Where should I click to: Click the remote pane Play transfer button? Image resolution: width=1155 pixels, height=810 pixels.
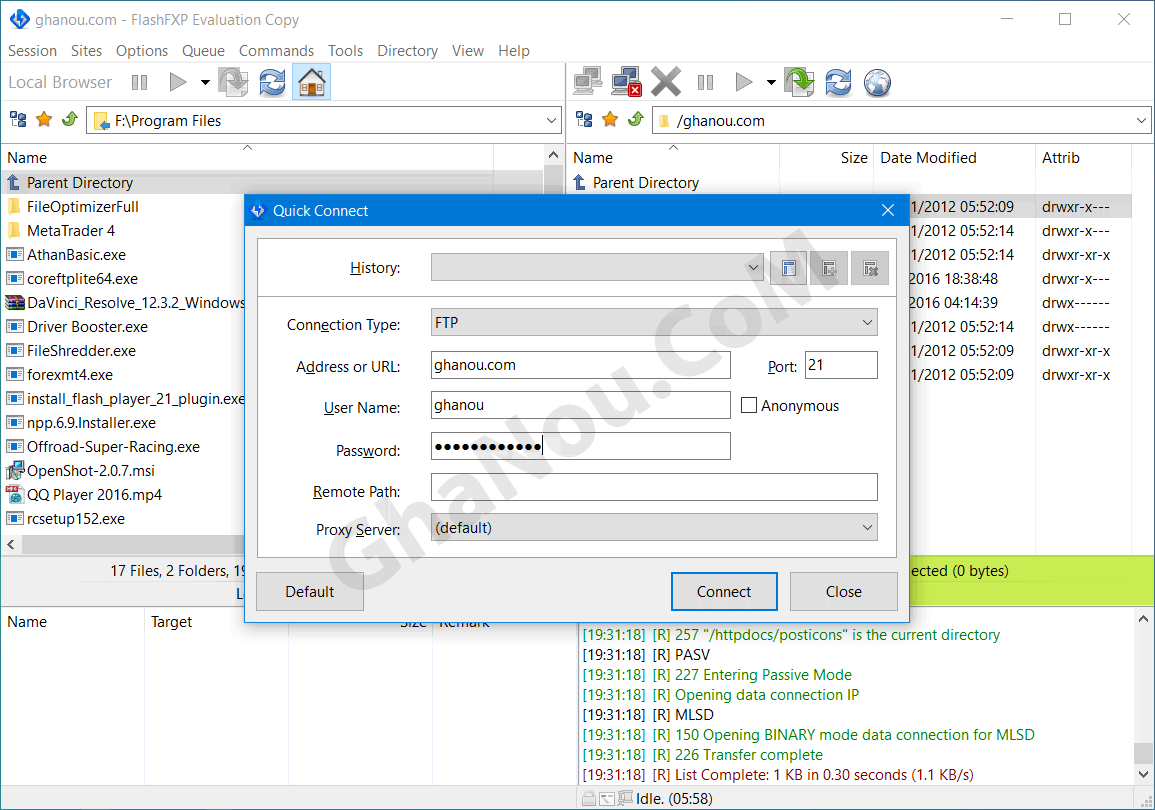pyautogui.click(x=744, y=82)
